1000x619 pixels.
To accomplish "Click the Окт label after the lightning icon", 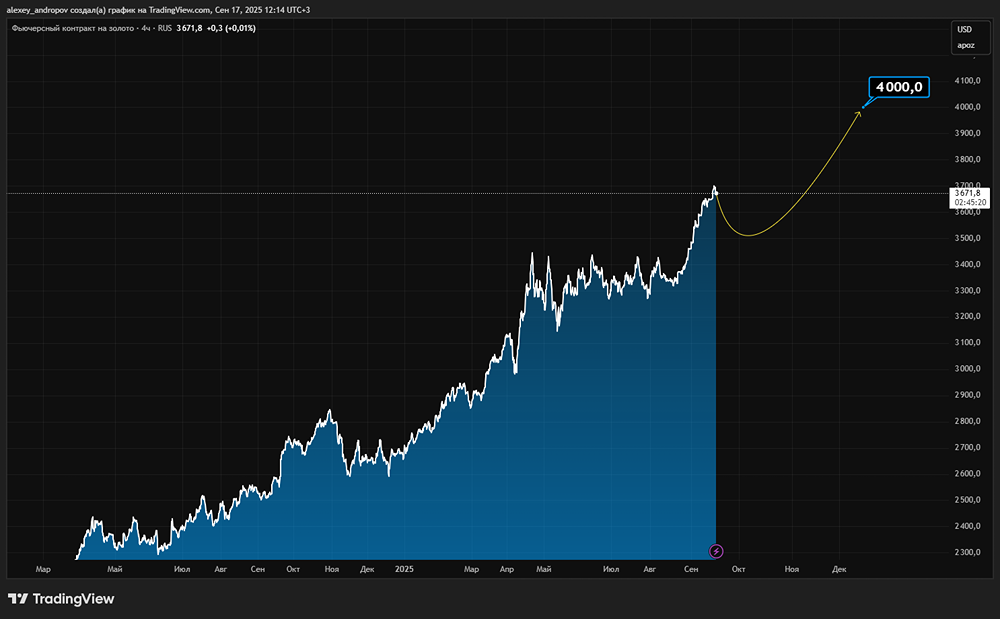I will click(738, 569).
